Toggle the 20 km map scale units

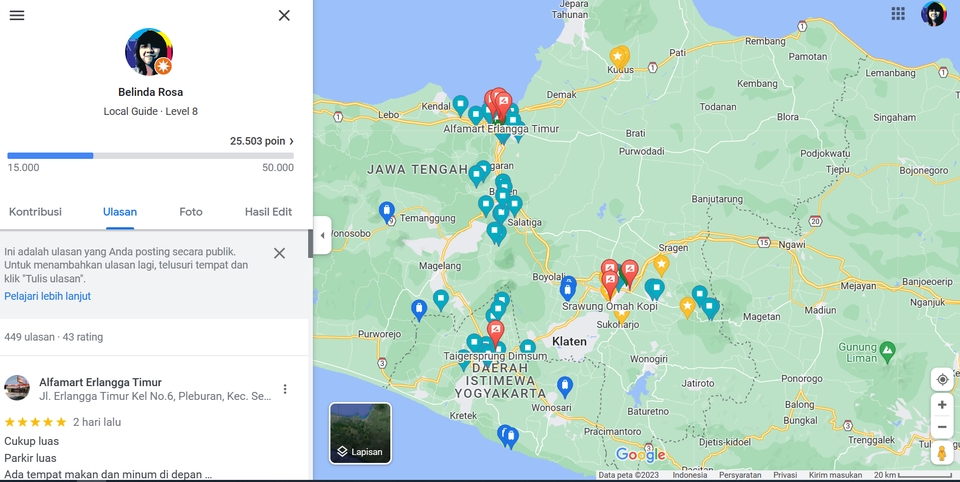point(912,475)
